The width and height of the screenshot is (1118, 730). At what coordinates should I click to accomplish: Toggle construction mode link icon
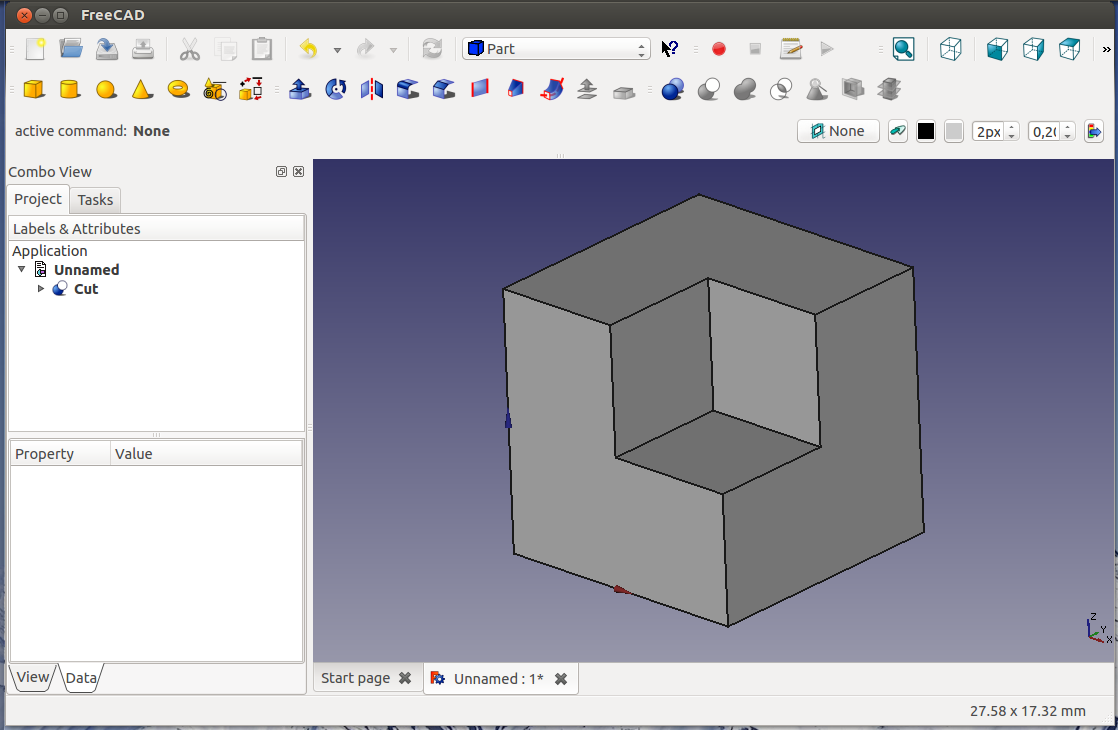[898, 131]
